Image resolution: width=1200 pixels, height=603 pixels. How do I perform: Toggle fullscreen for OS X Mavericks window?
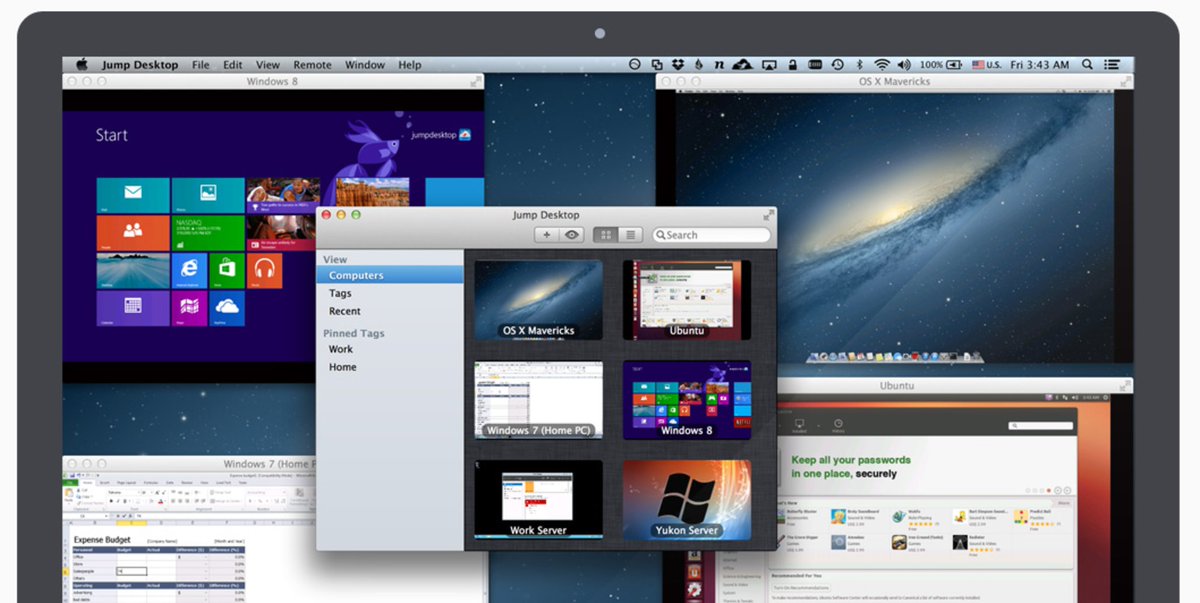point(1124,81)
